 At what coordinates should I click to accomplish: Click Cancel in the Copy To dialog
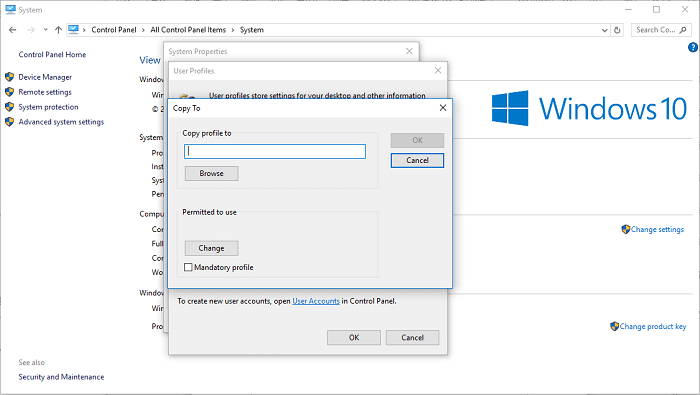[417, 160]
